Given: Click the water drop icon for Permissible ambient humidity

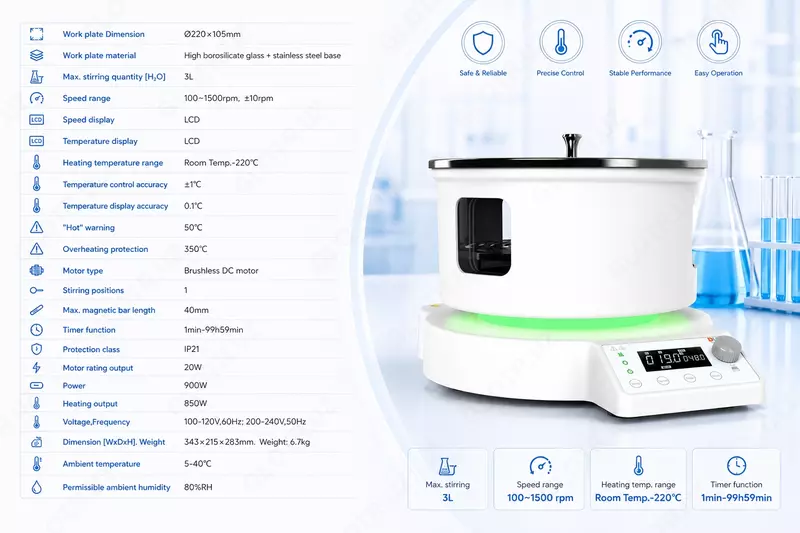Looking at the screenshot, I should point(36,487).
